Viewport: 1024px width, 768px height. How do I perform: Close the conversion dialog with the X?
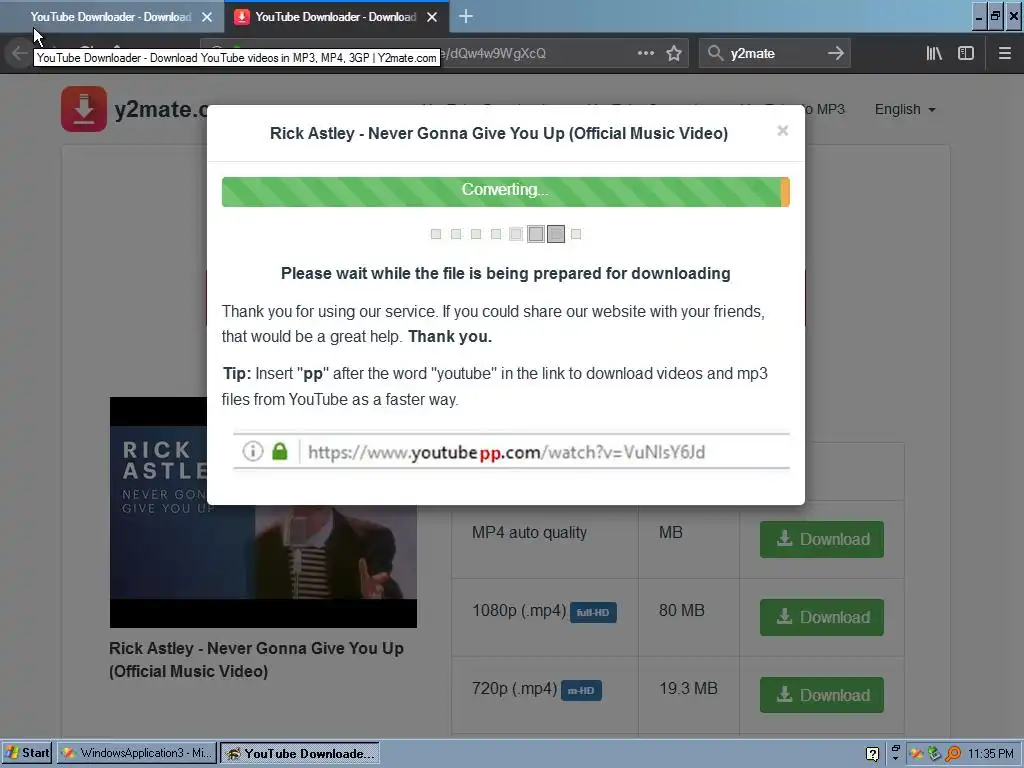[782, 131]
